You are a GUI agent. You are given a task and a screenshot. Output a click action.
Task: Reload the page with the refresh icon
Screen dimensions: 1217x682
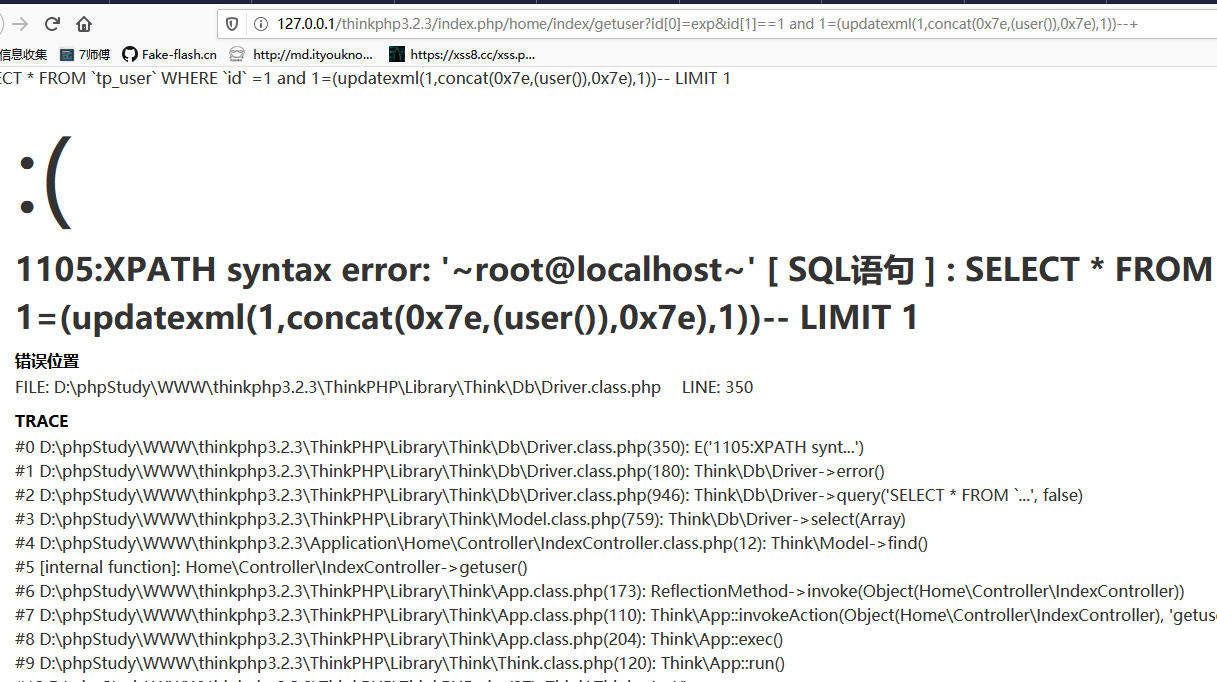(52, 24)
